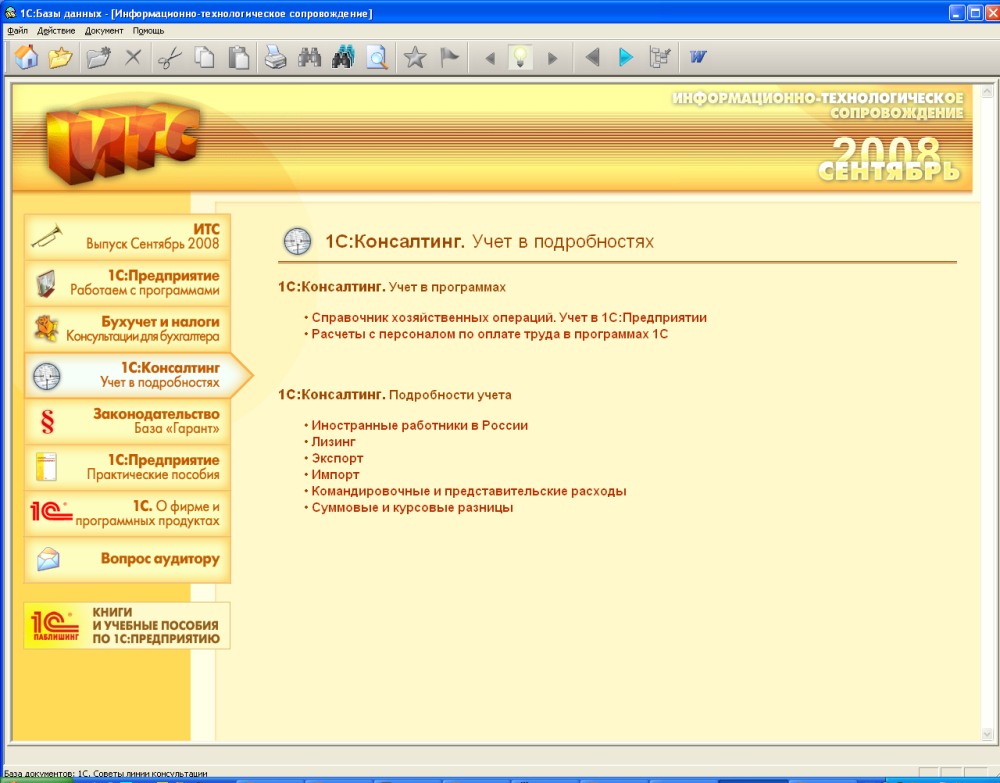The image size is (1000, 783).
Task: Click the star bookmark icon
Action: pos(414,58)
